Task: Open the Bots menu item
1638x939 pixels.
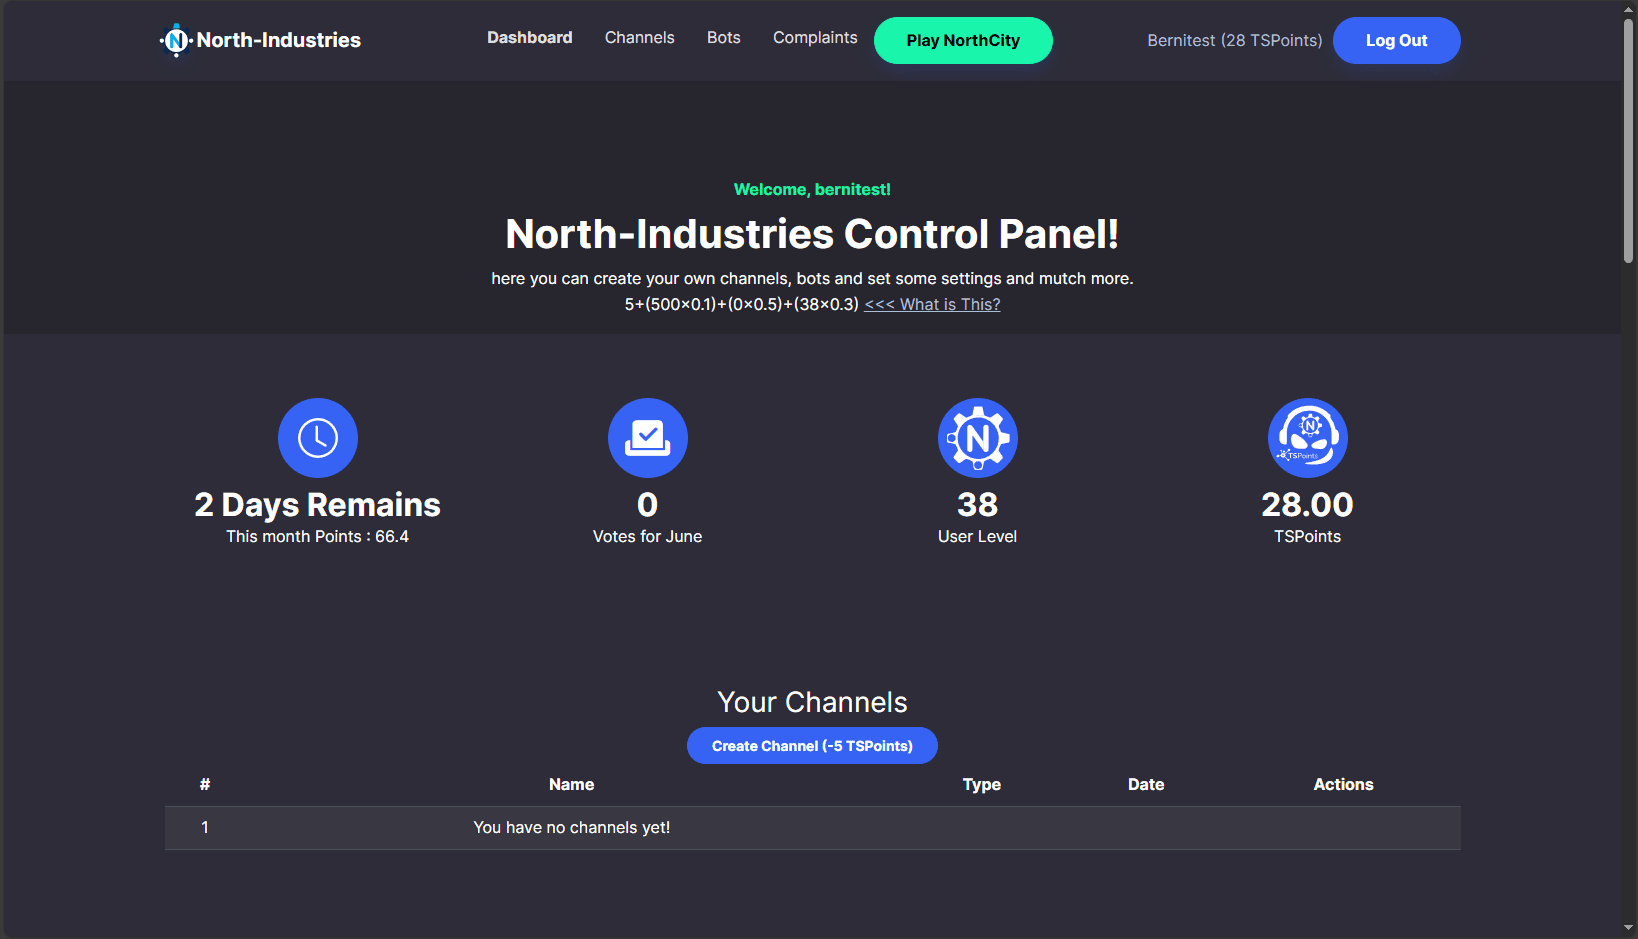Action: point(723,38)
